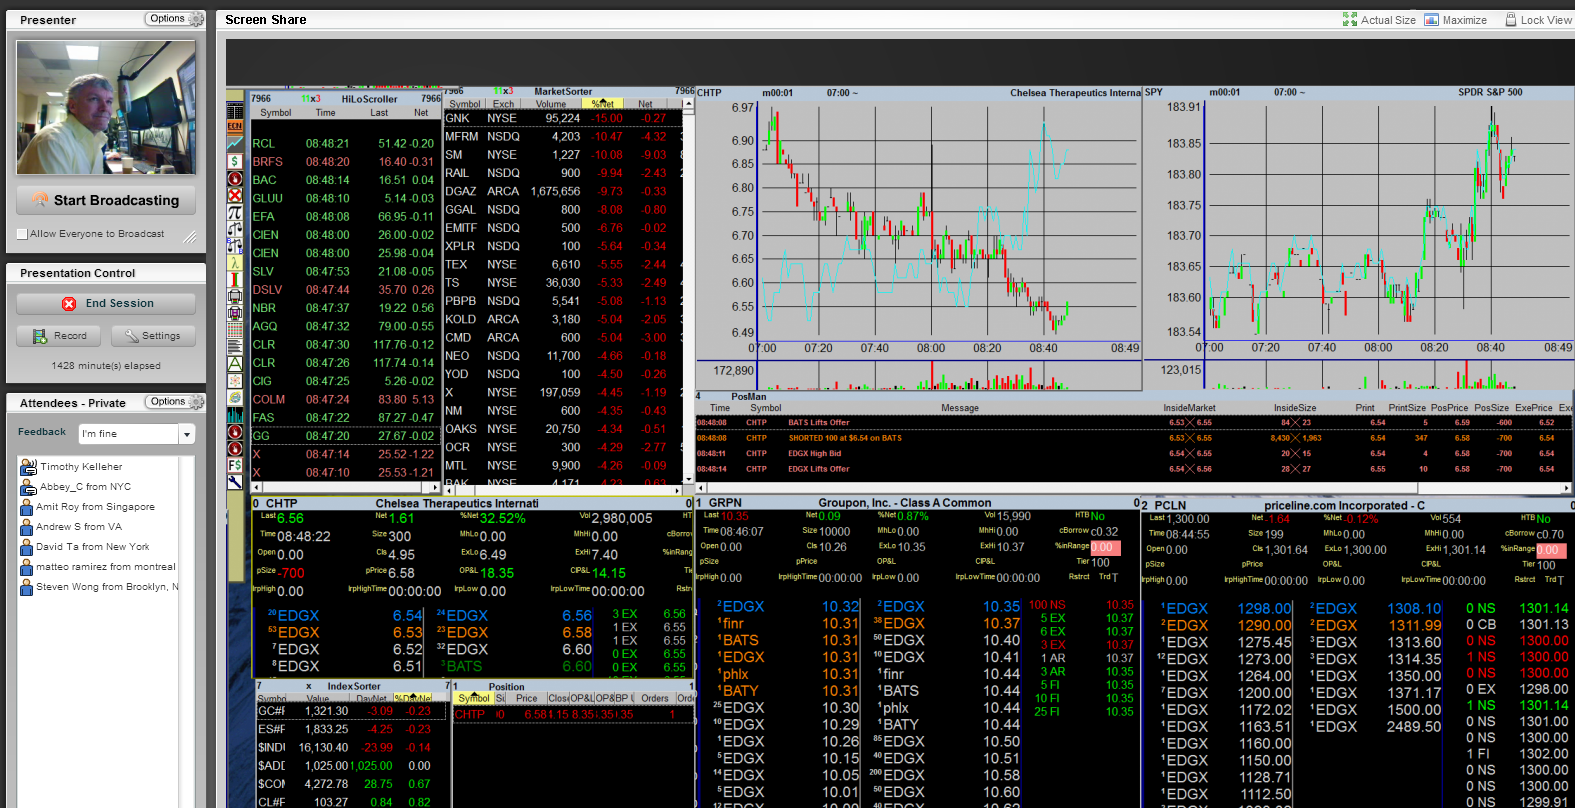The image size is (1575, 808).
Task: Click HiLoScroller scrollbar right arrow
Action: [x=435, y=488]
